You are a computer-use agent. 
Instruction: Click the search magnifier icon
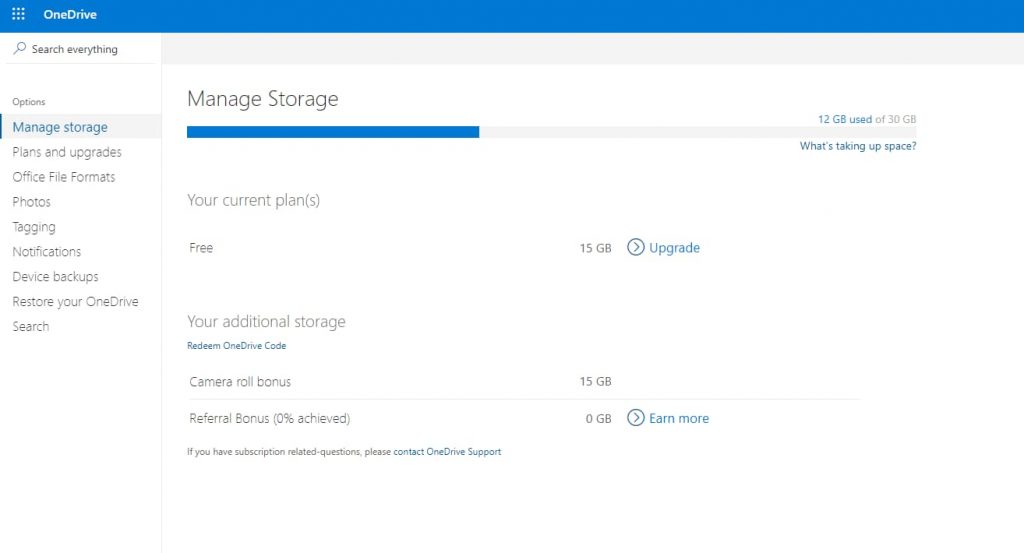pyautogui.click(x=20, y=48)
